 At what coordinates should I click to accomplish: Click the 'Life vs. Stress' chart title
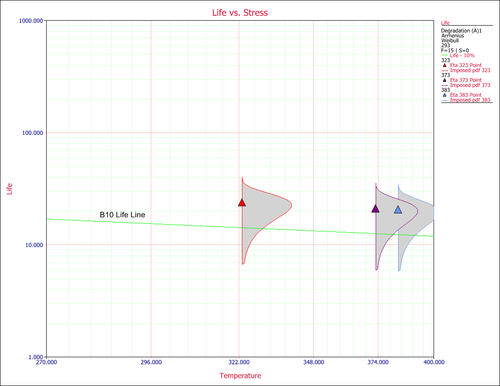click(x=240, y=13)
